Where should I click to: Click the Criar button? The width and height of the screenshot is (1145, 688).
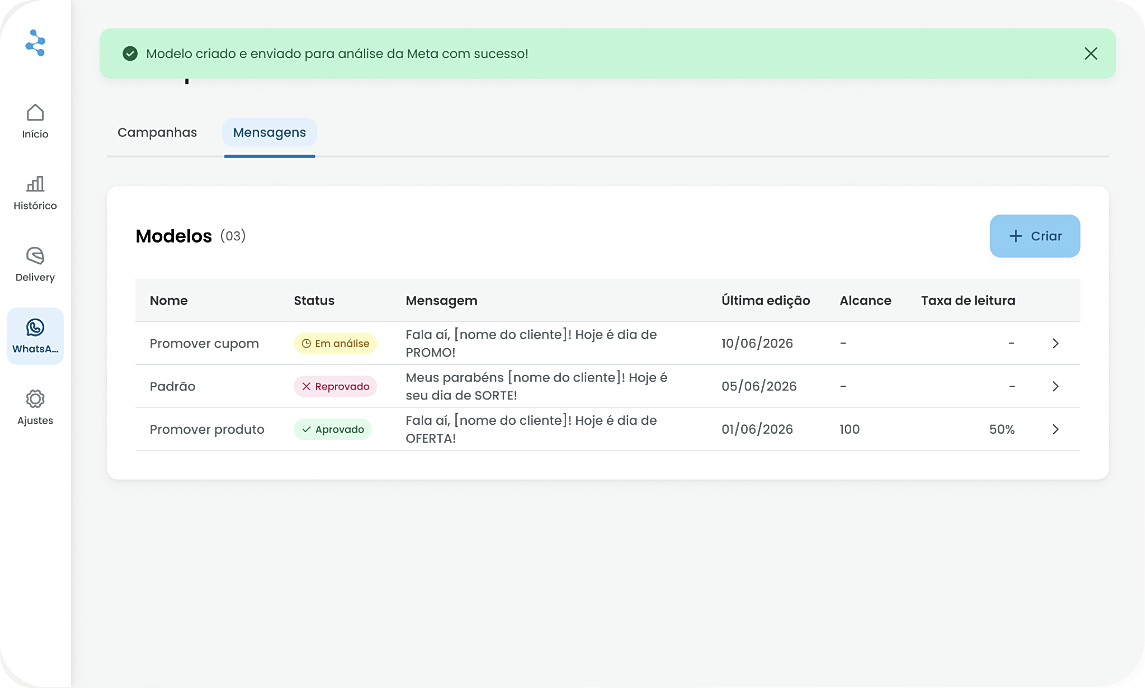pos(1035,236)
